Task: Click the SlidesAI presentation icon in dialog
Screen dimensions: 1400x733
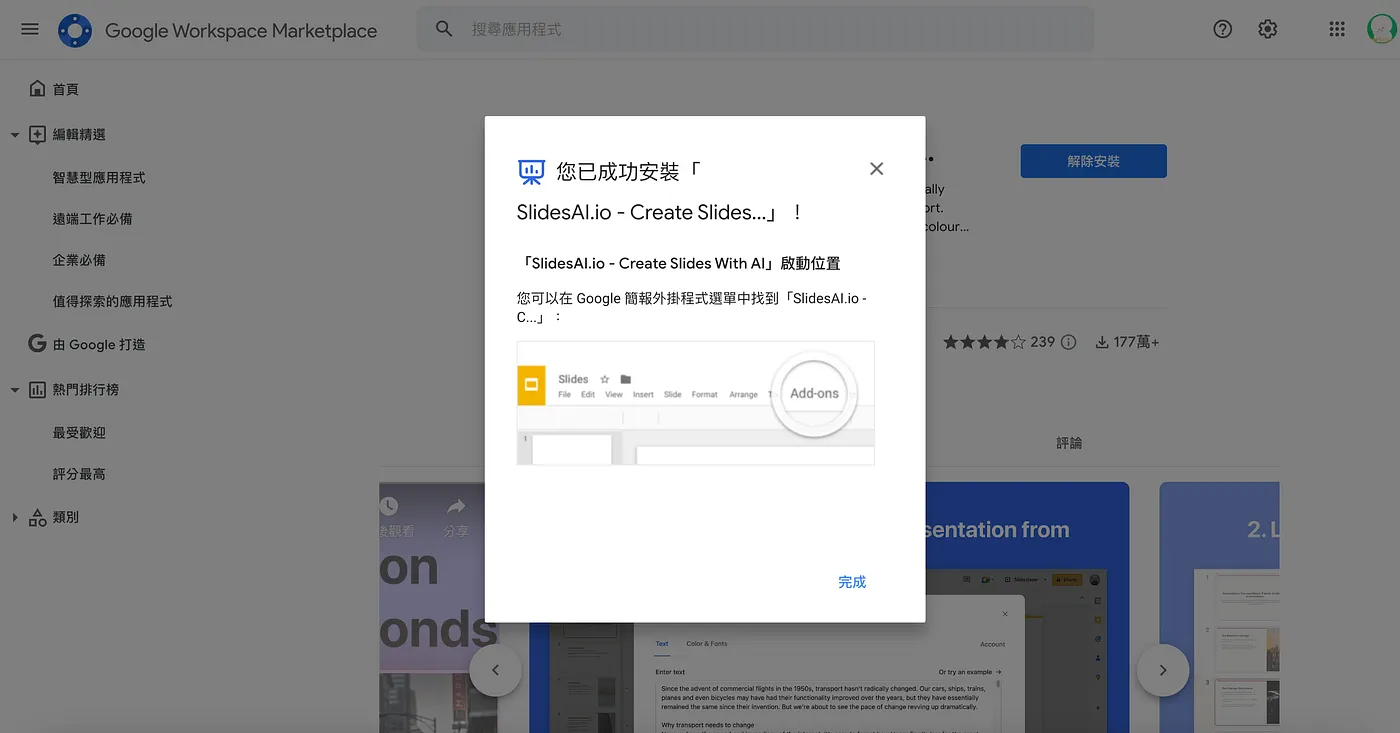Action: [531, 172]
